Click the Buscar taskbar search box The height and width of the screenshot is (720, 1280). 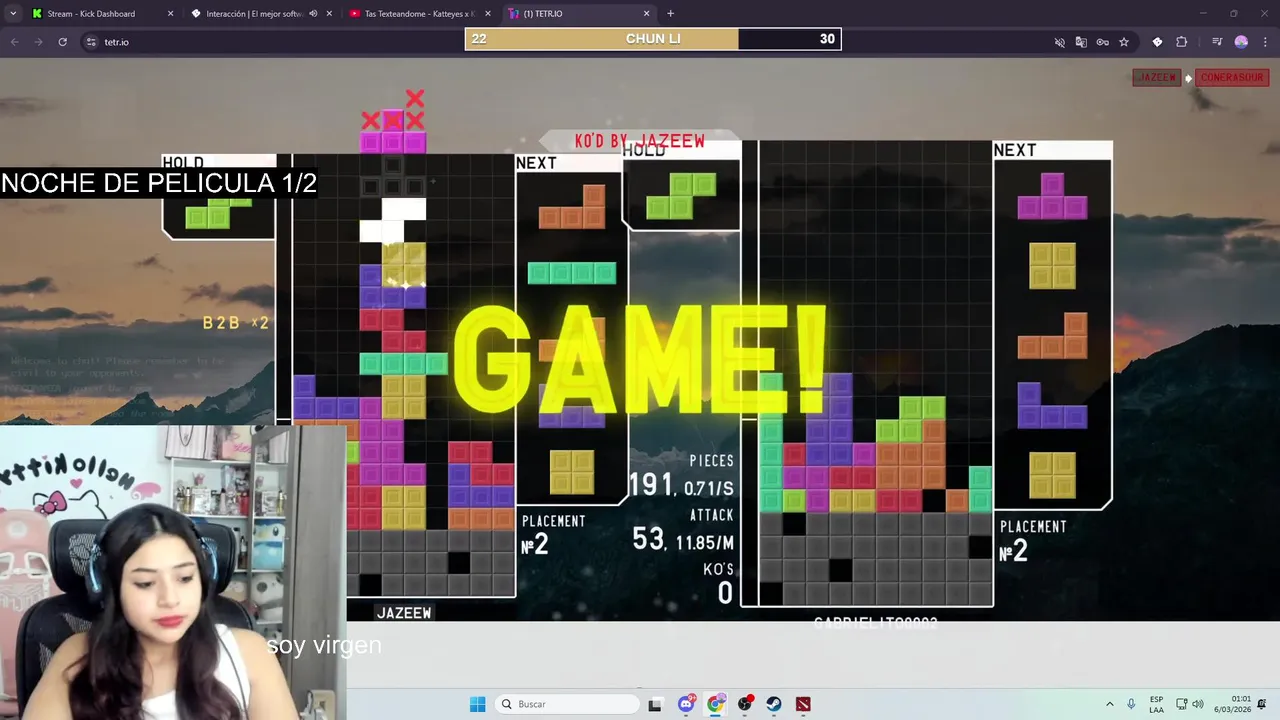[x=567, y=704]
